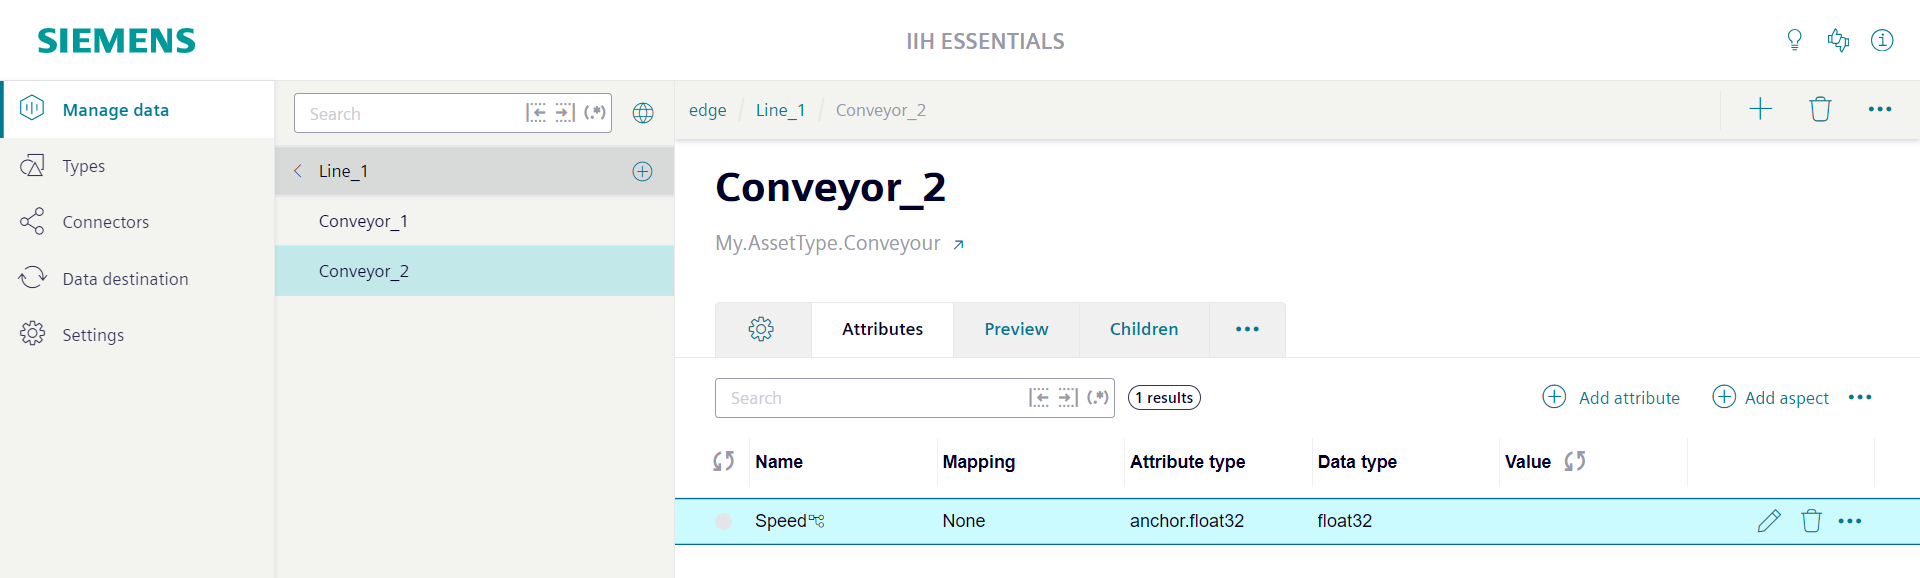Viewport: 1920px width, 578px height.
Task: Click the globe icon beside asset search
Action: (643, 113)
